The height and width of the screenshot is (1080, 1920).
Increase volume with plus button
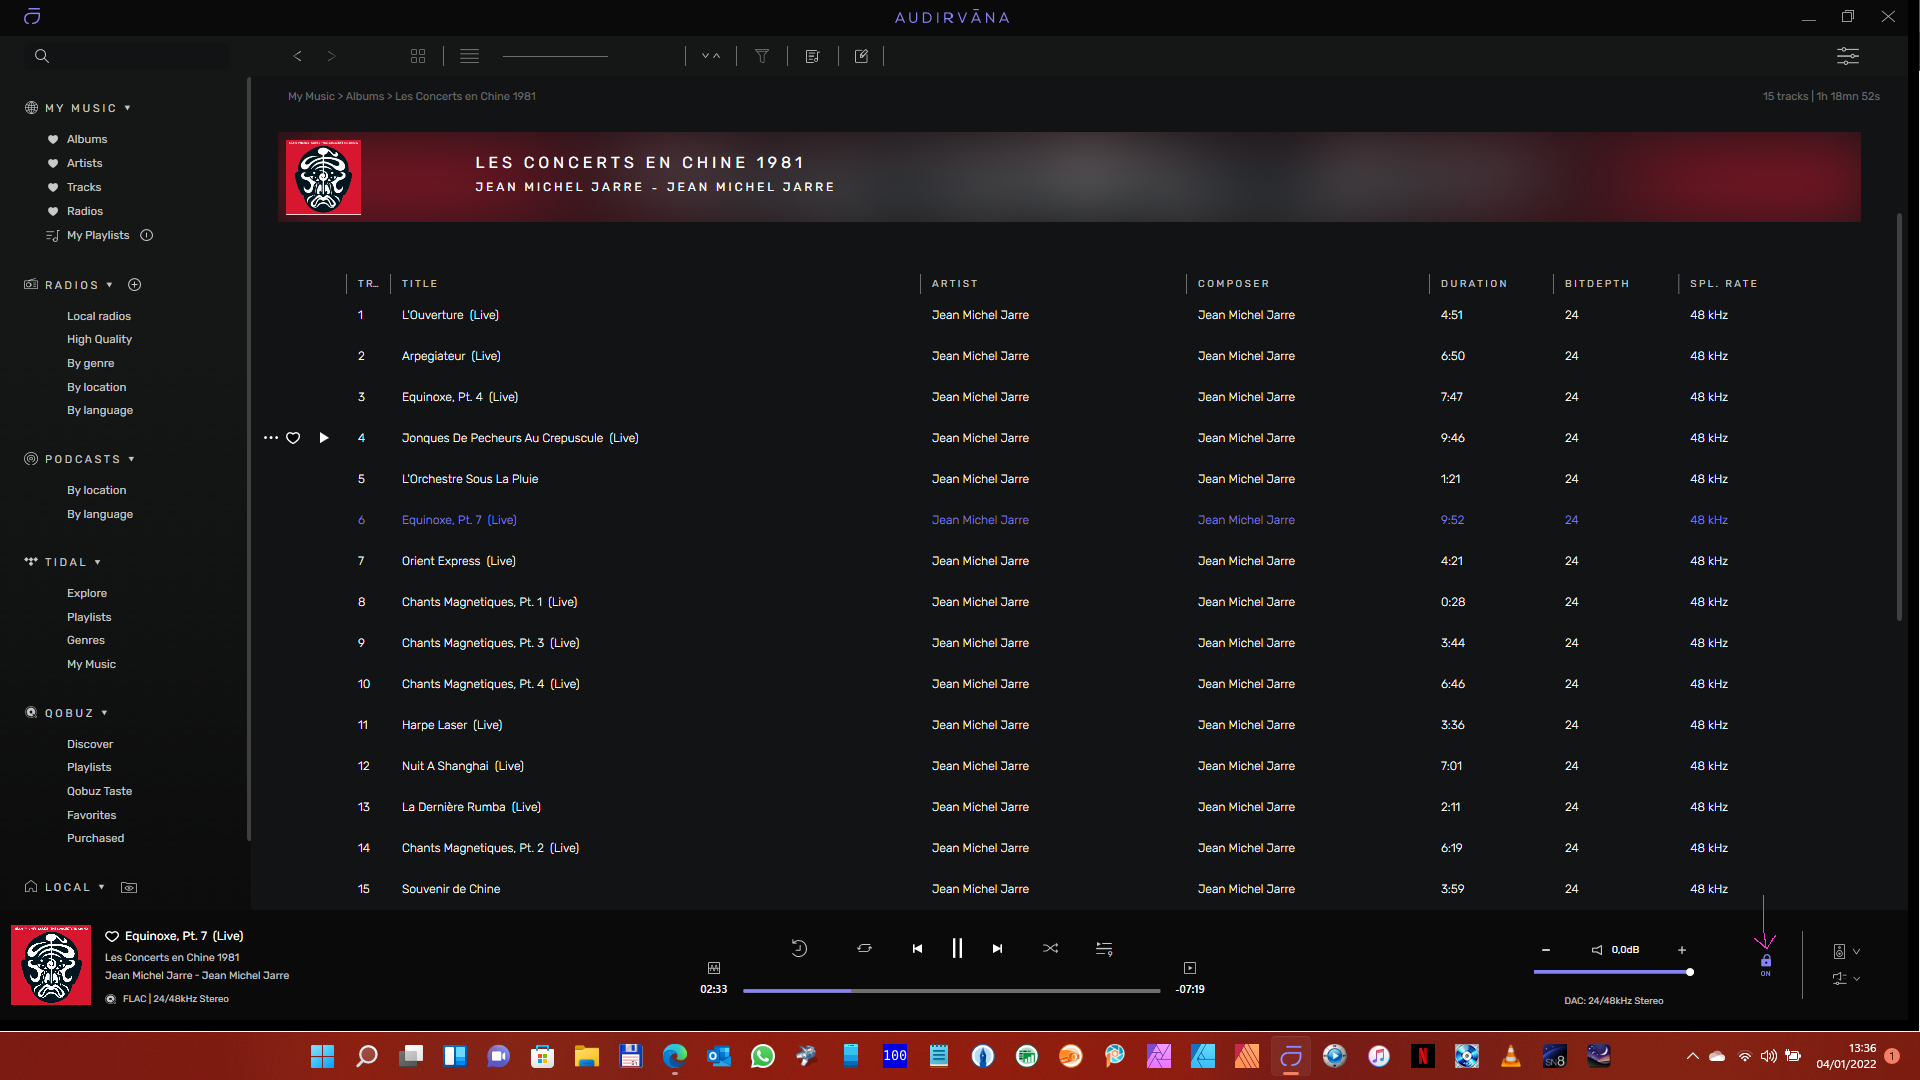pos(1682,950)
